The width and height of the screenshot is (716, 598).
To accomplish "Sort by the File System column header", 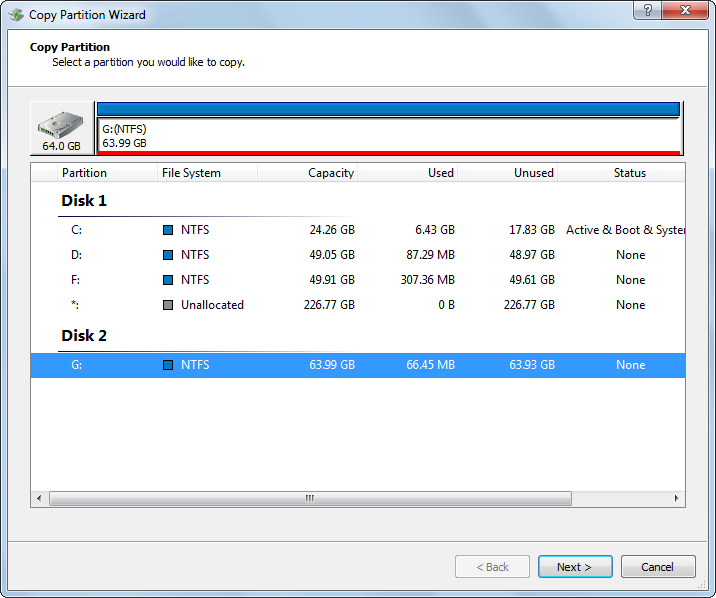I will (x=207, y=173).
